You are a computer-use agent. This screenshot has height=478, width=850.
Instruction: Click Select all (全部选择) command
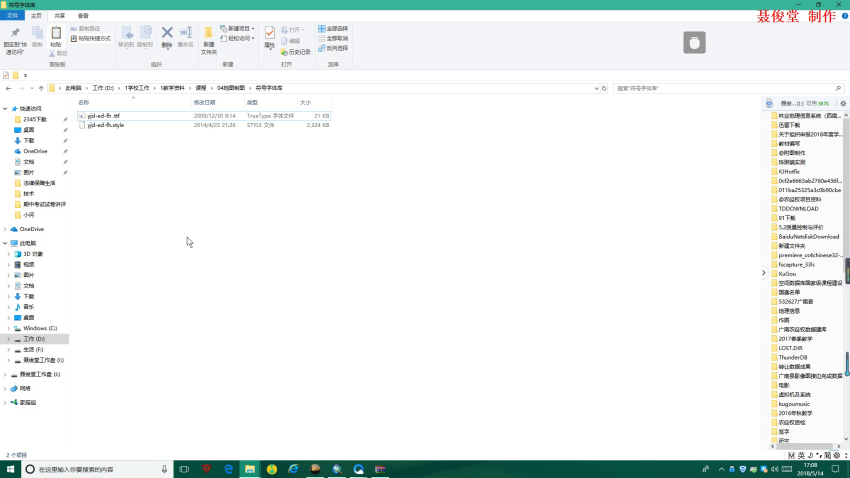[333, 29]
